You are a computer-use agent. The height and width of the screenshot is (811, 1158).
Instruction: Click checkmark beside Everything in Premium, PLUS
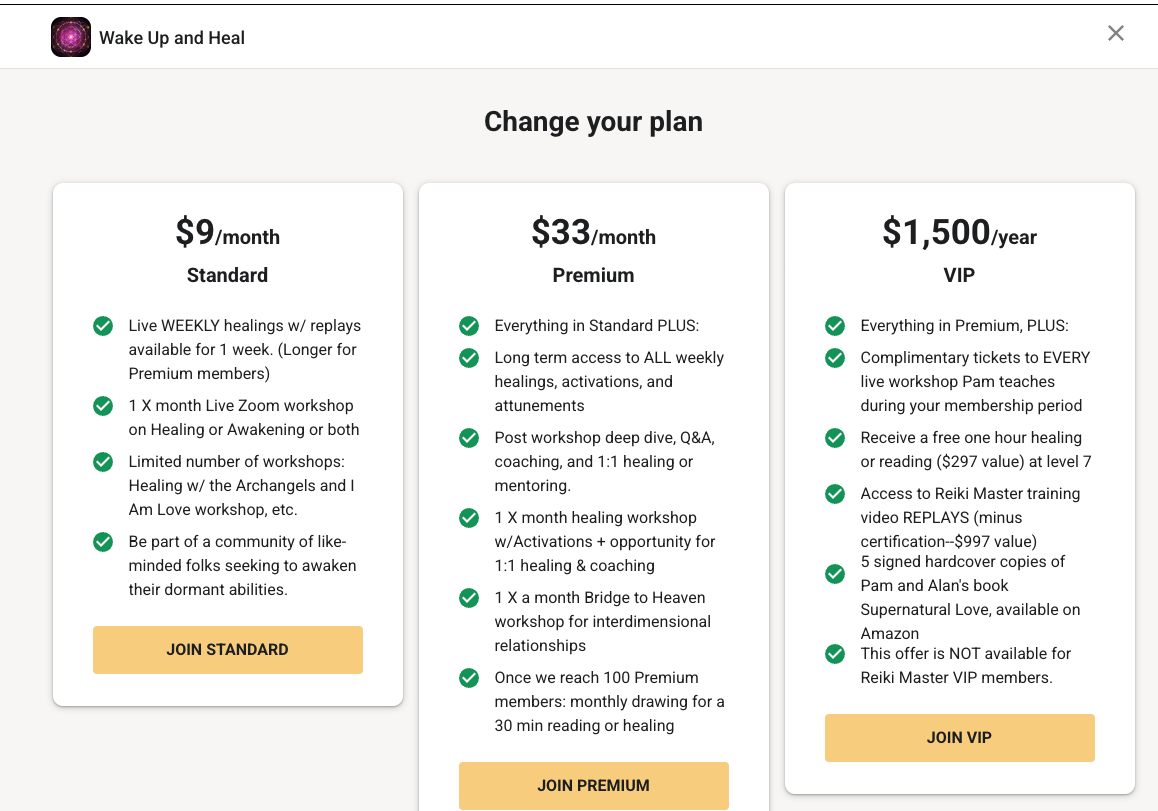[x=835, y=326]
